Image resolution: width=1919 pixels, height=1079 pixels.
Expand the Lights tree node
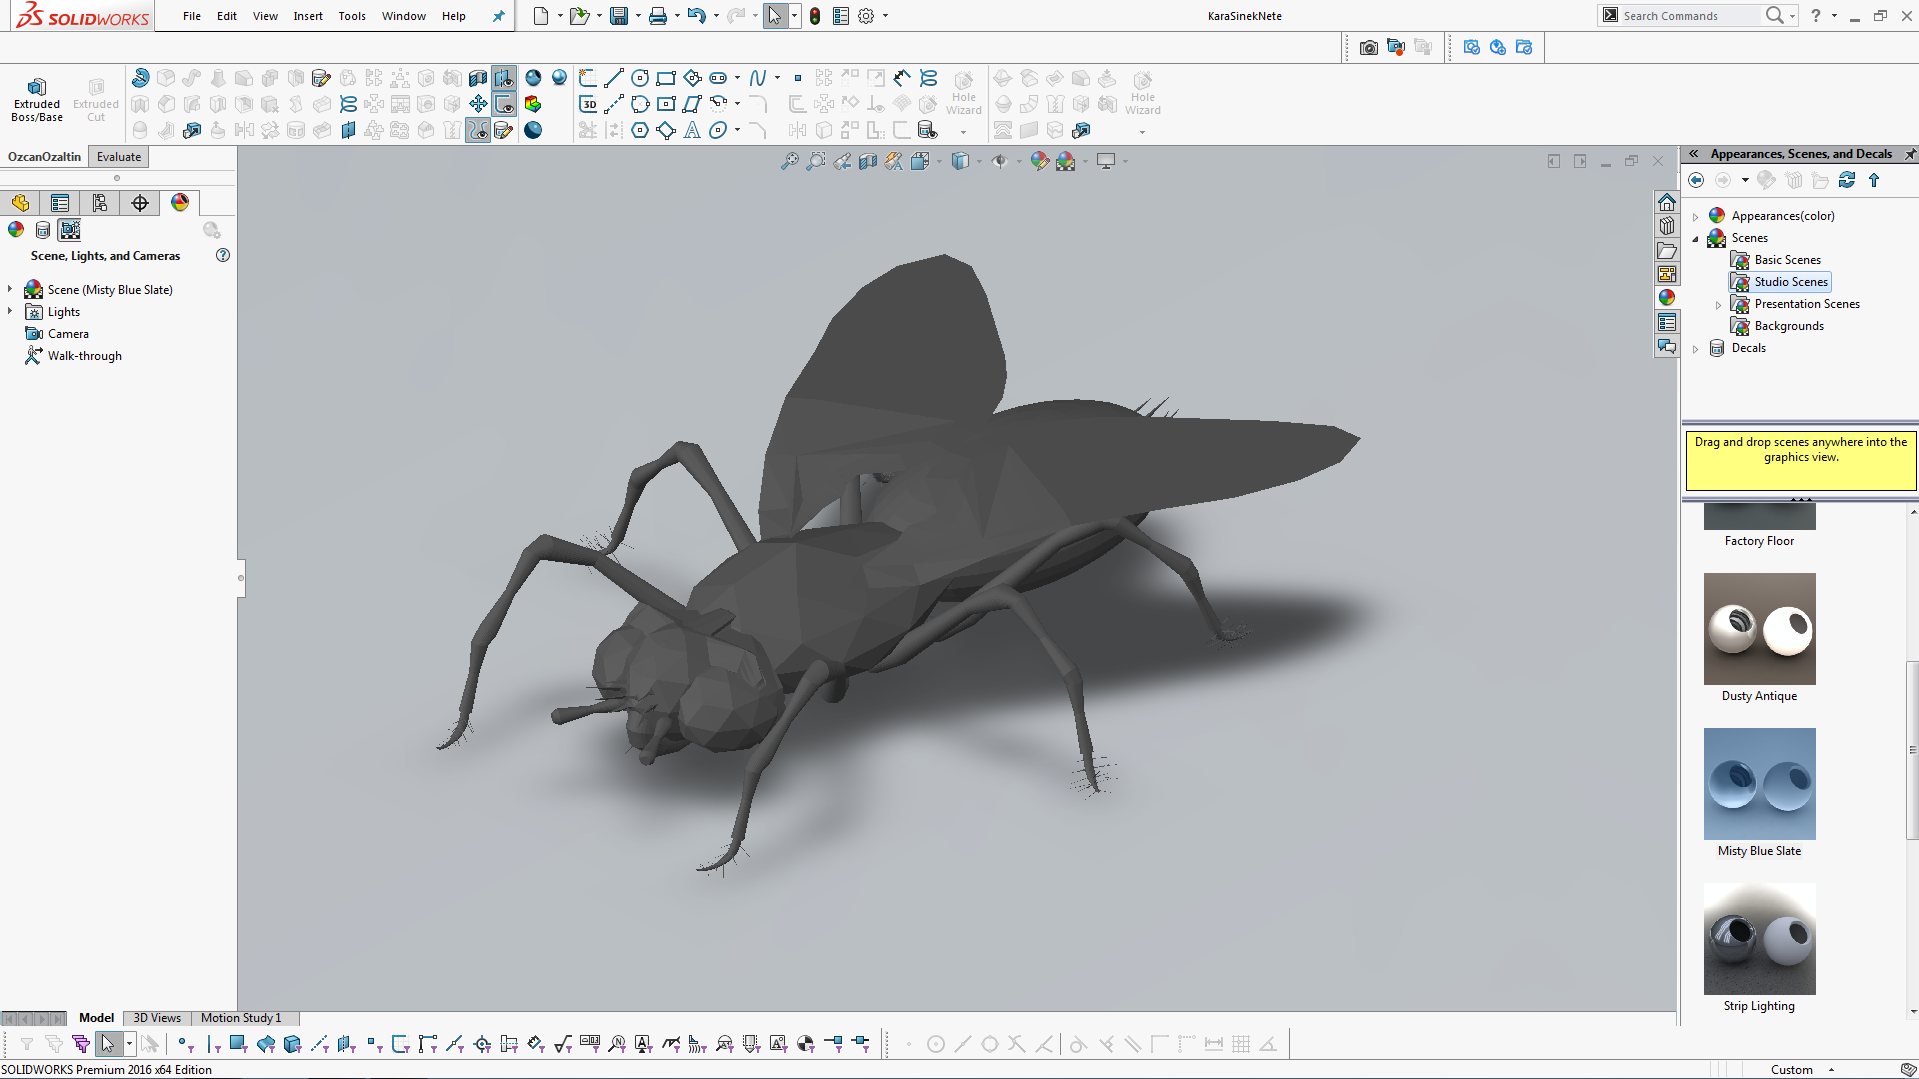11,312
